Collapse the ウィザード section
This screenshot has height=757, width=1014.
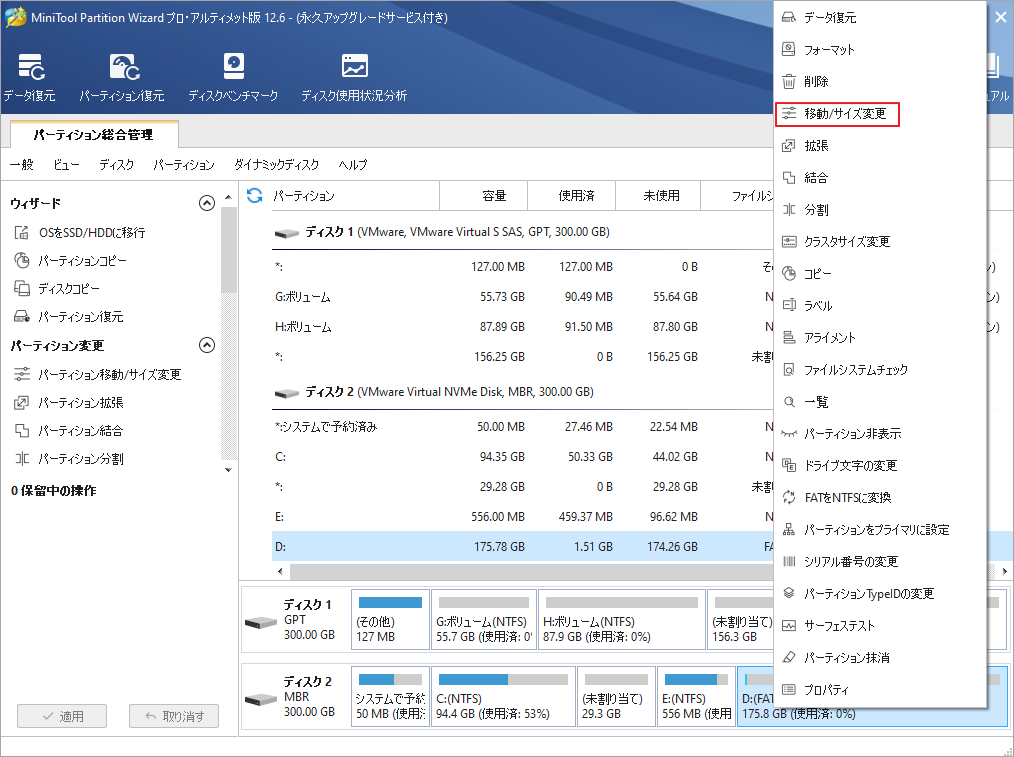click(207, 202)
